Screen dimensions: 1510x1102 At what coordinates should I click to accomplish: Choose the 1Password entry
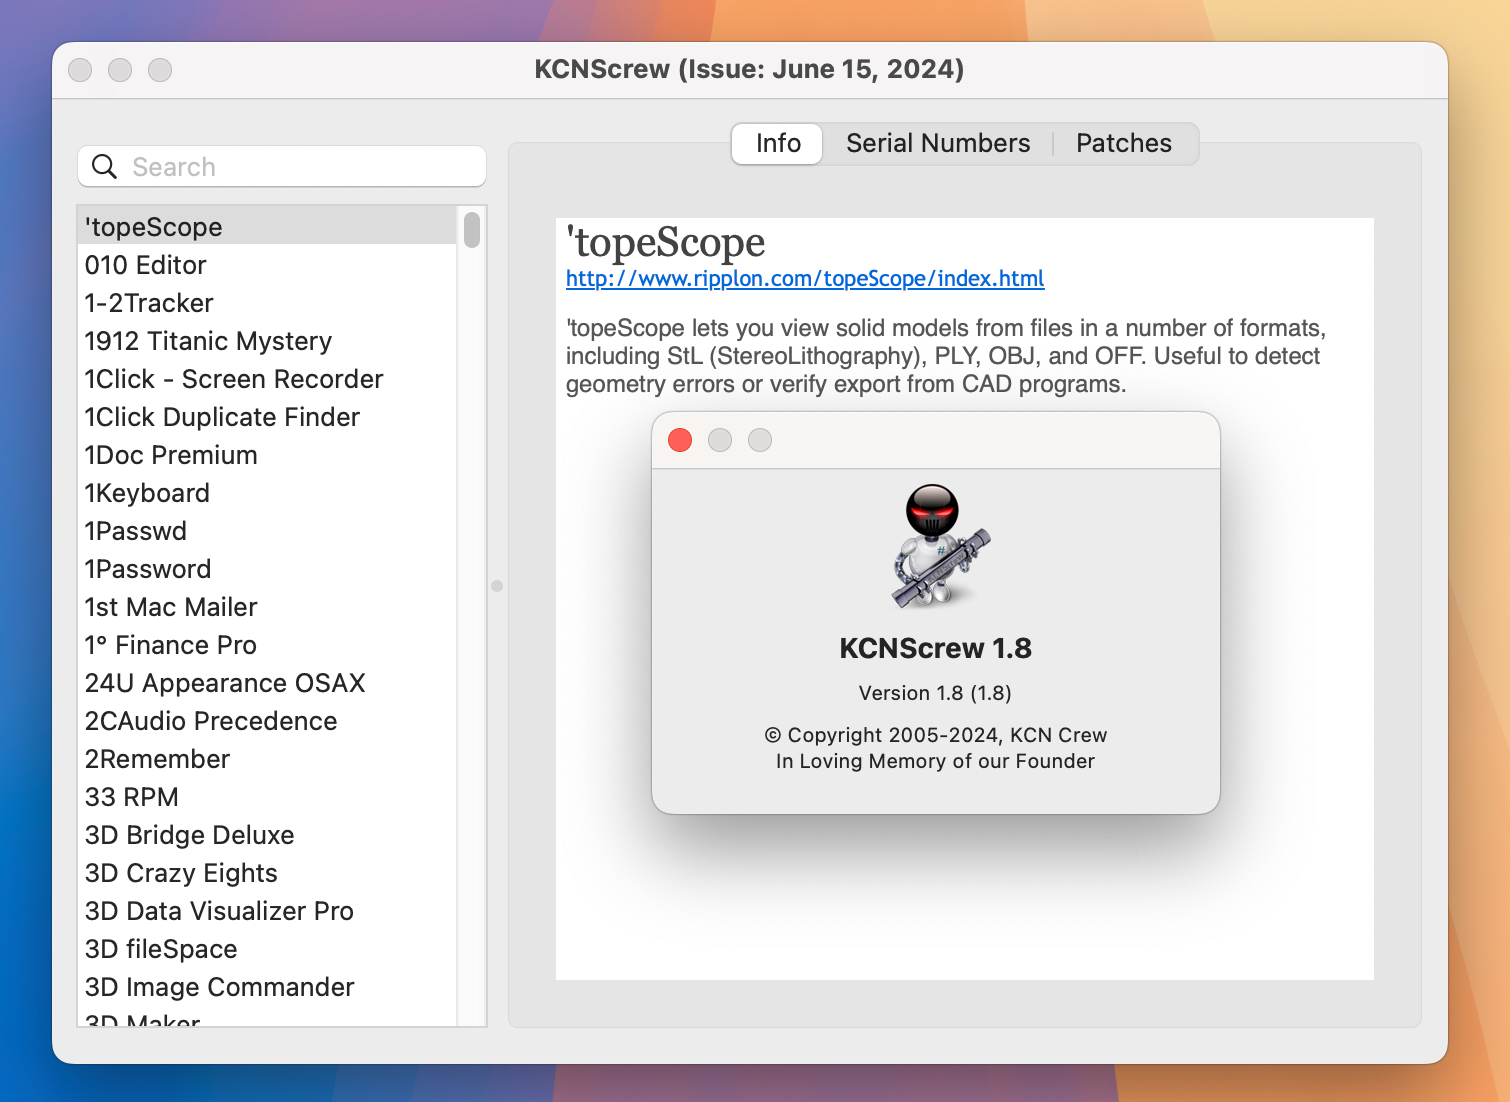tap(267, 569)
